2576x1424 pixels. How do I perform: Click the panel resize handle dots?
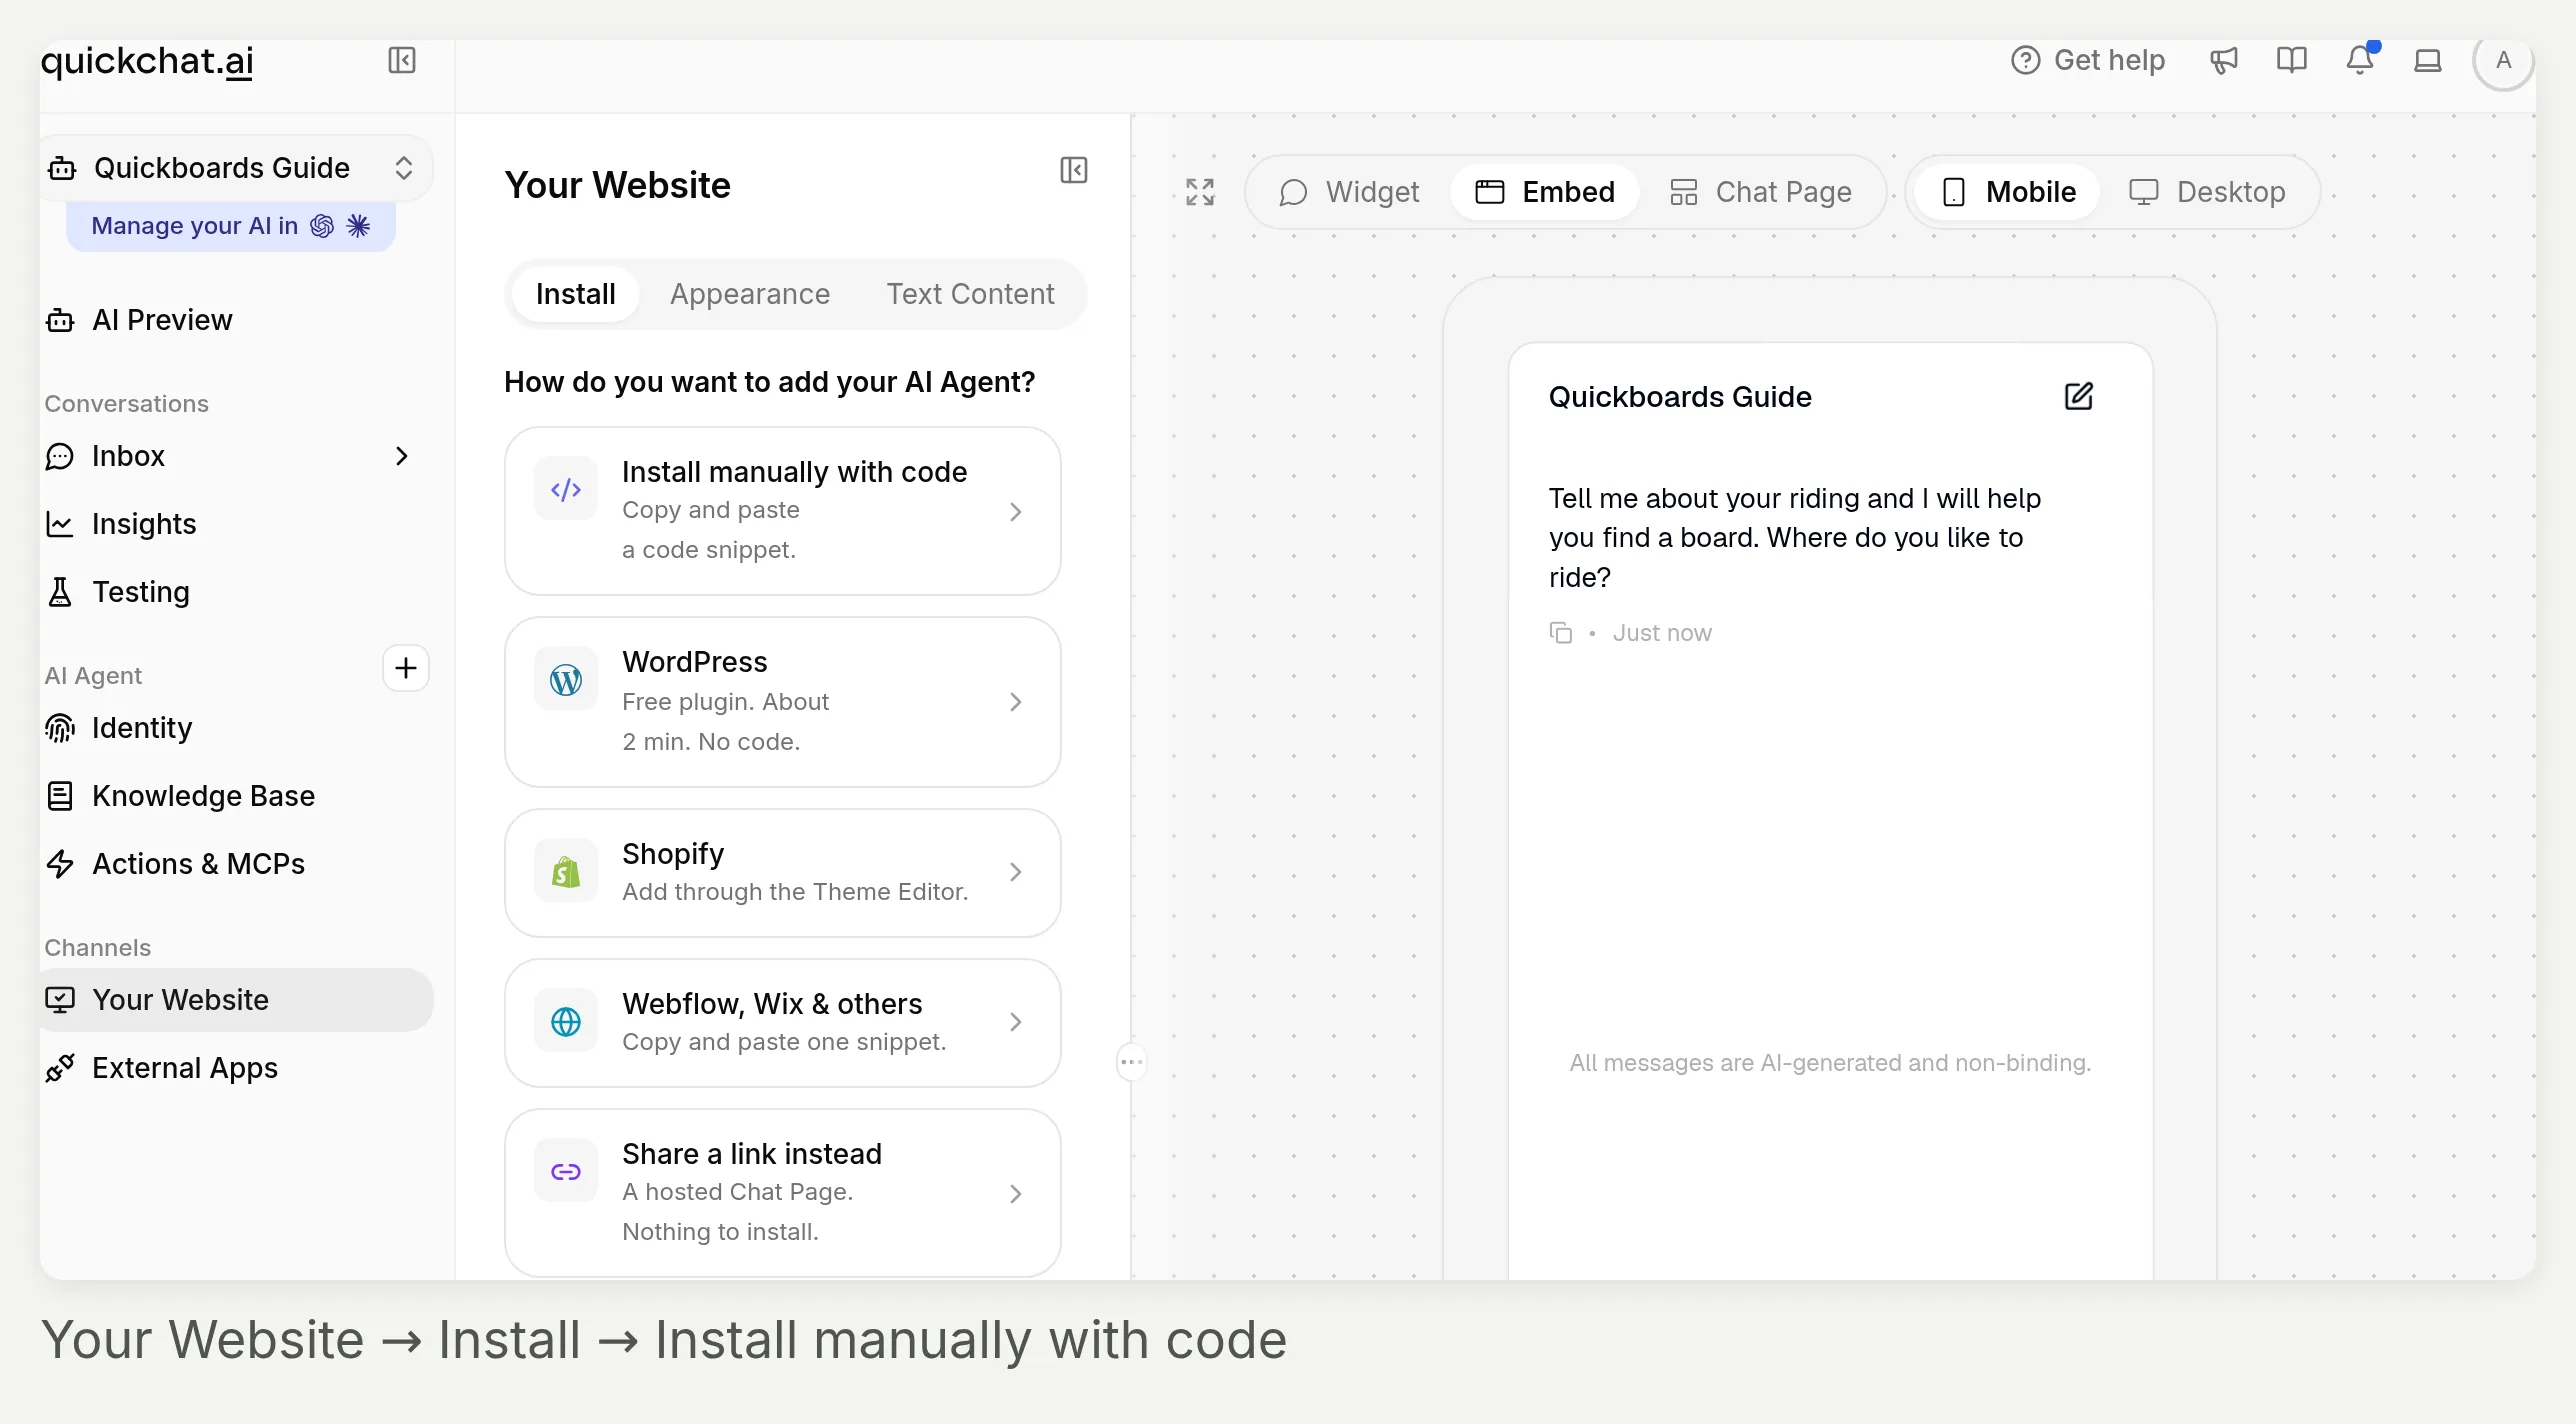coord(1131,1062)
